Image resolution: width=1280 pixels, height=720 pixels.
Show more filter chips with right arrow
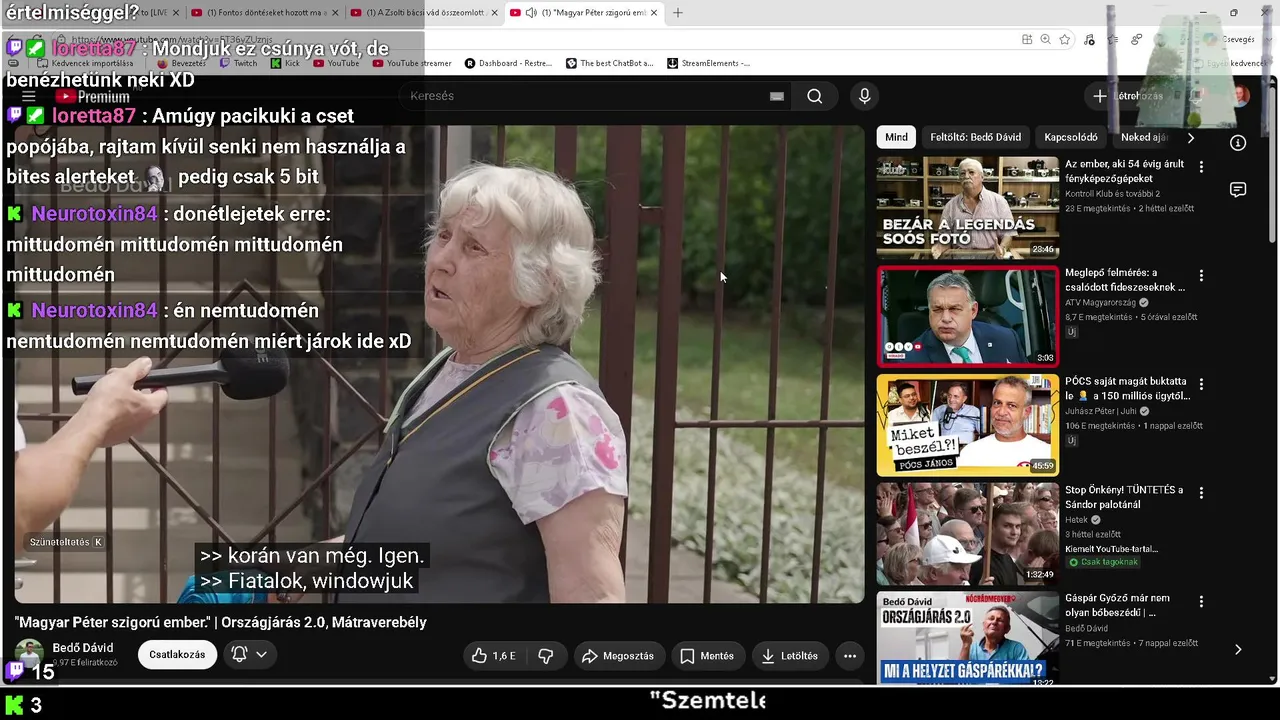point(1190,137)
